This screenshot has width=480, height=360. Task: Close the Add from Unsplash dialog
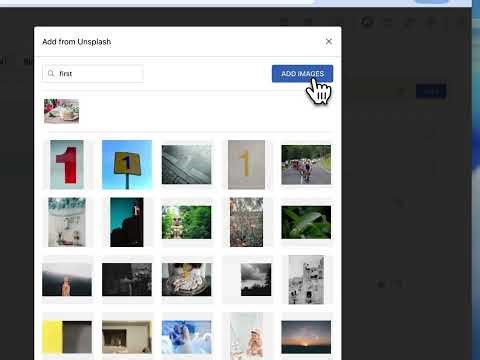tap(329, 41)
